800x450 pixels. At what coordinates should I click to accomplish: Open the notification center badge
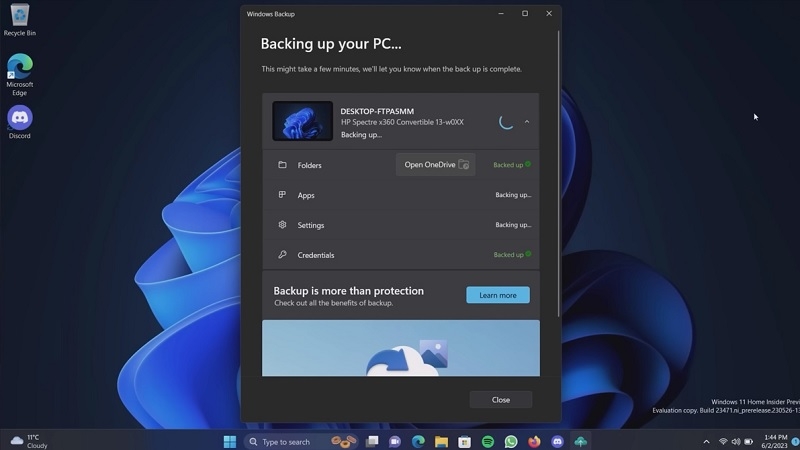coord(795,442)
